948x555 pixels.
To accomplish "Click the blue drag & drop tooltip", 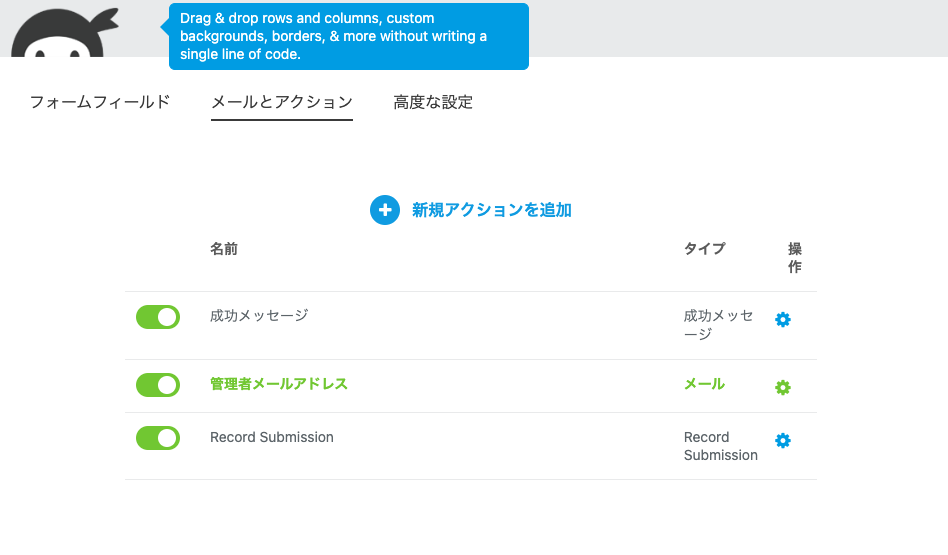I will click(348, 37).
